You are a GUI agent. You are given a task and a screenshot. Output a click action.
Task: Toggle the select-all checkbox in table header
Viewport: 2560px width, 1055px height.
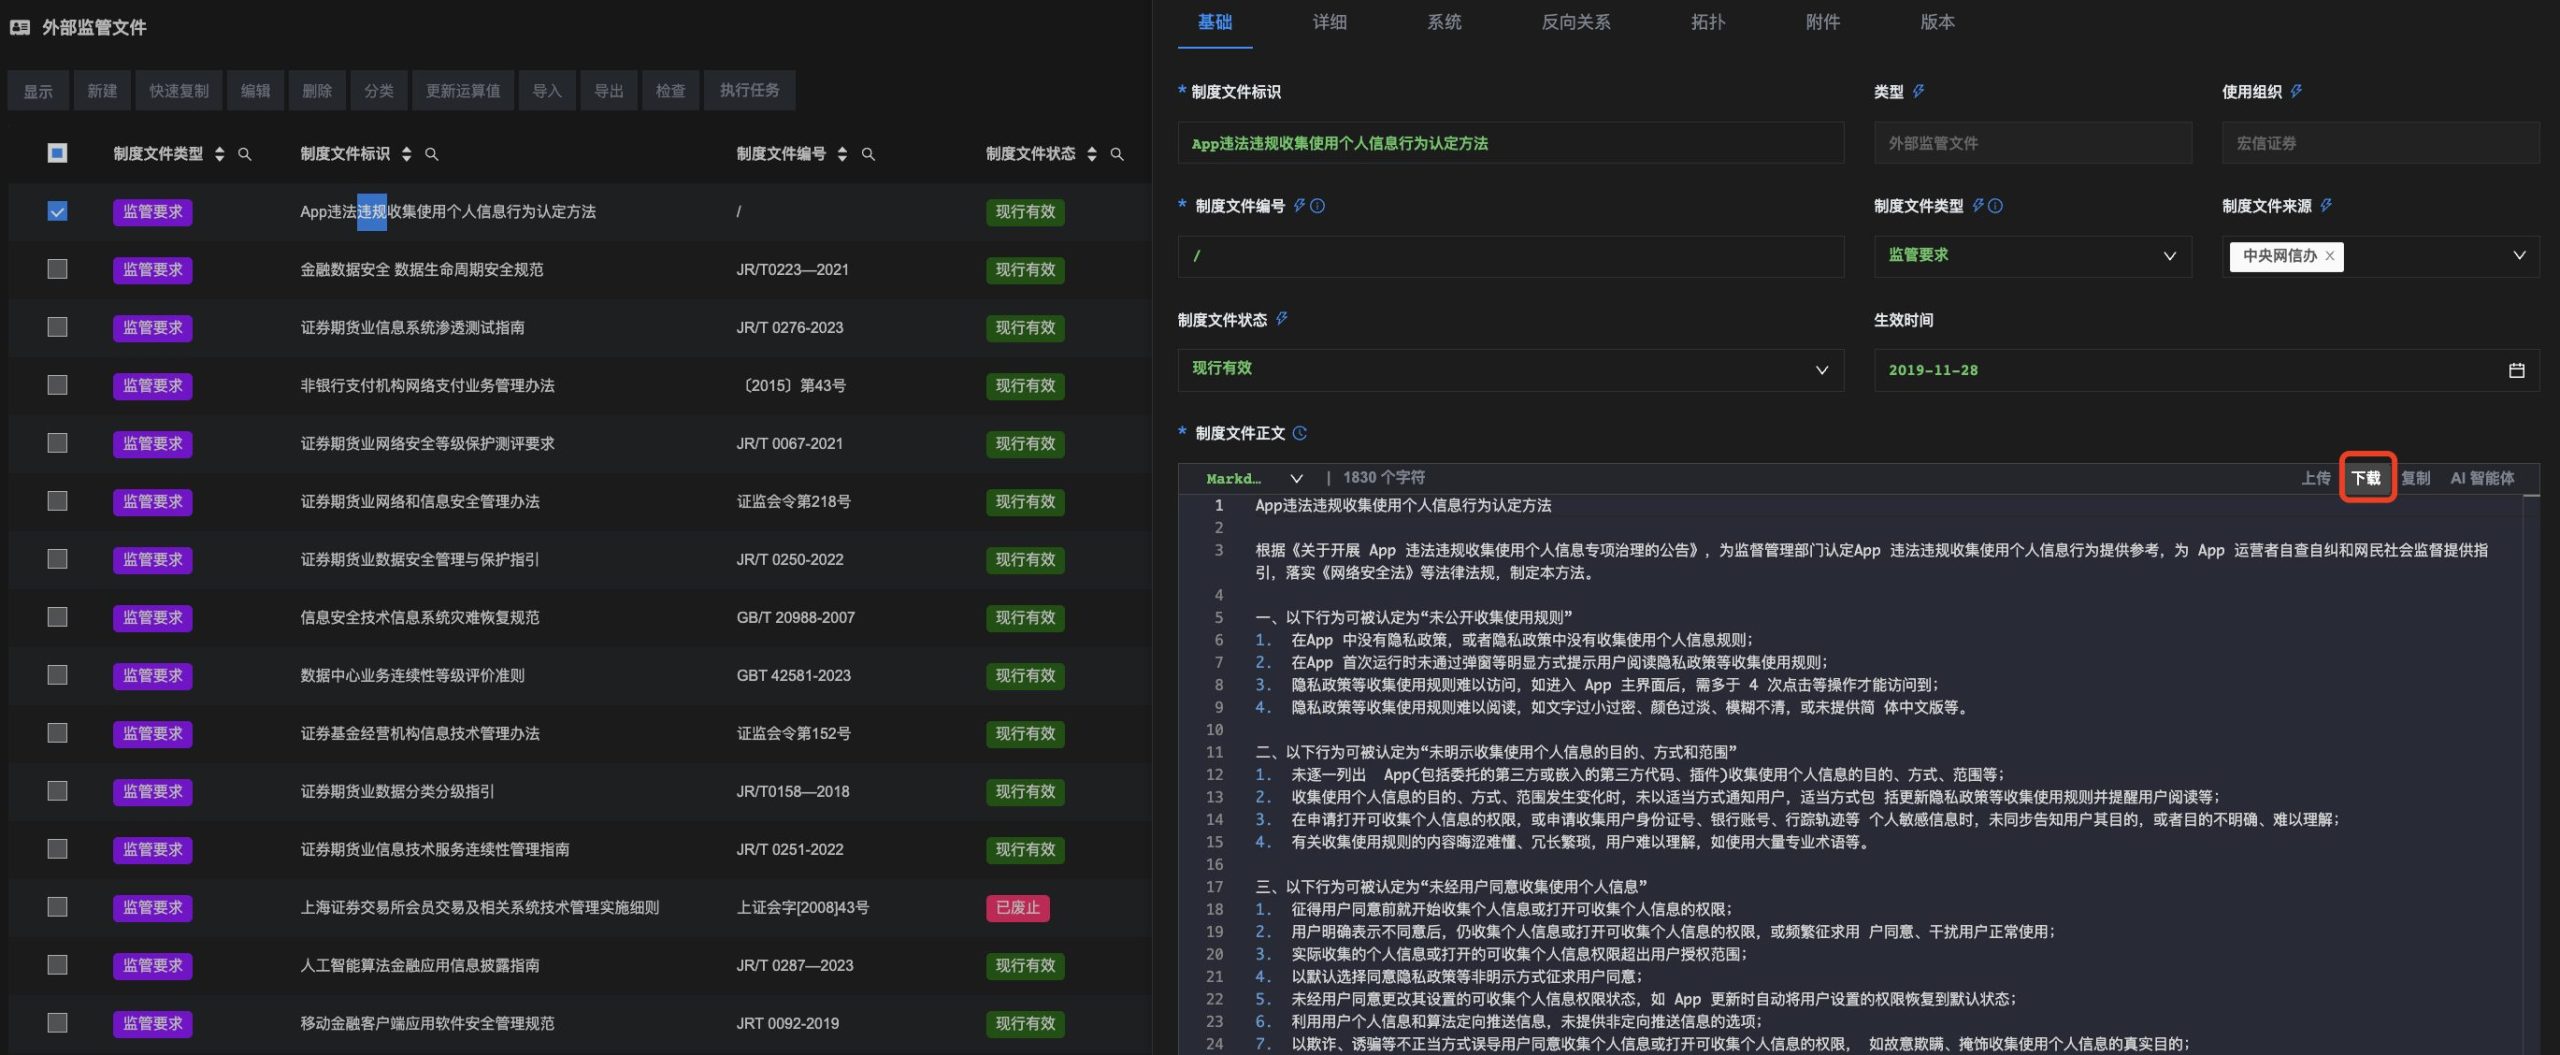click(57, 153)
